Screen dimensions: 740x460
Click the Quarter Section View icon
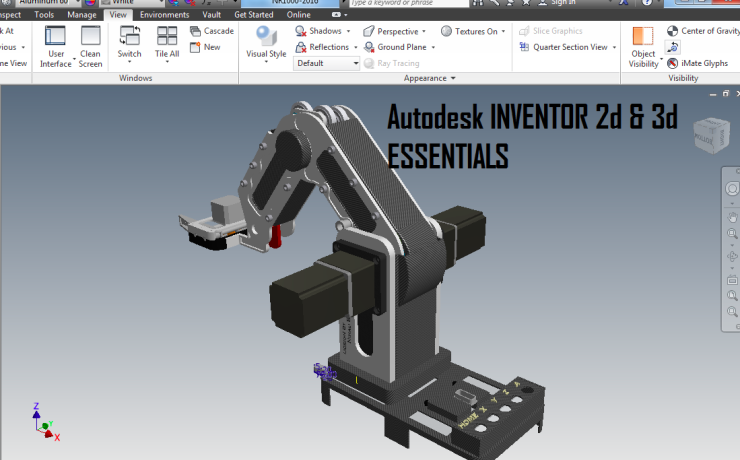click(524, 47)
